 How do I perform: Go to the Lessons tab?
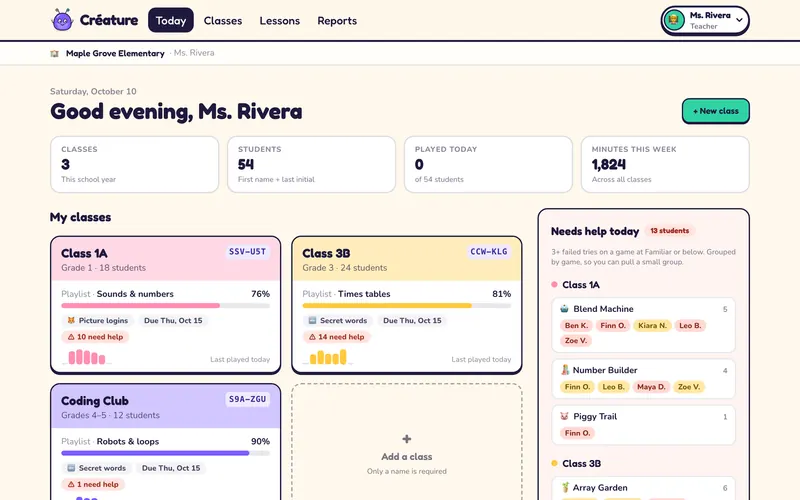(280, 21)
